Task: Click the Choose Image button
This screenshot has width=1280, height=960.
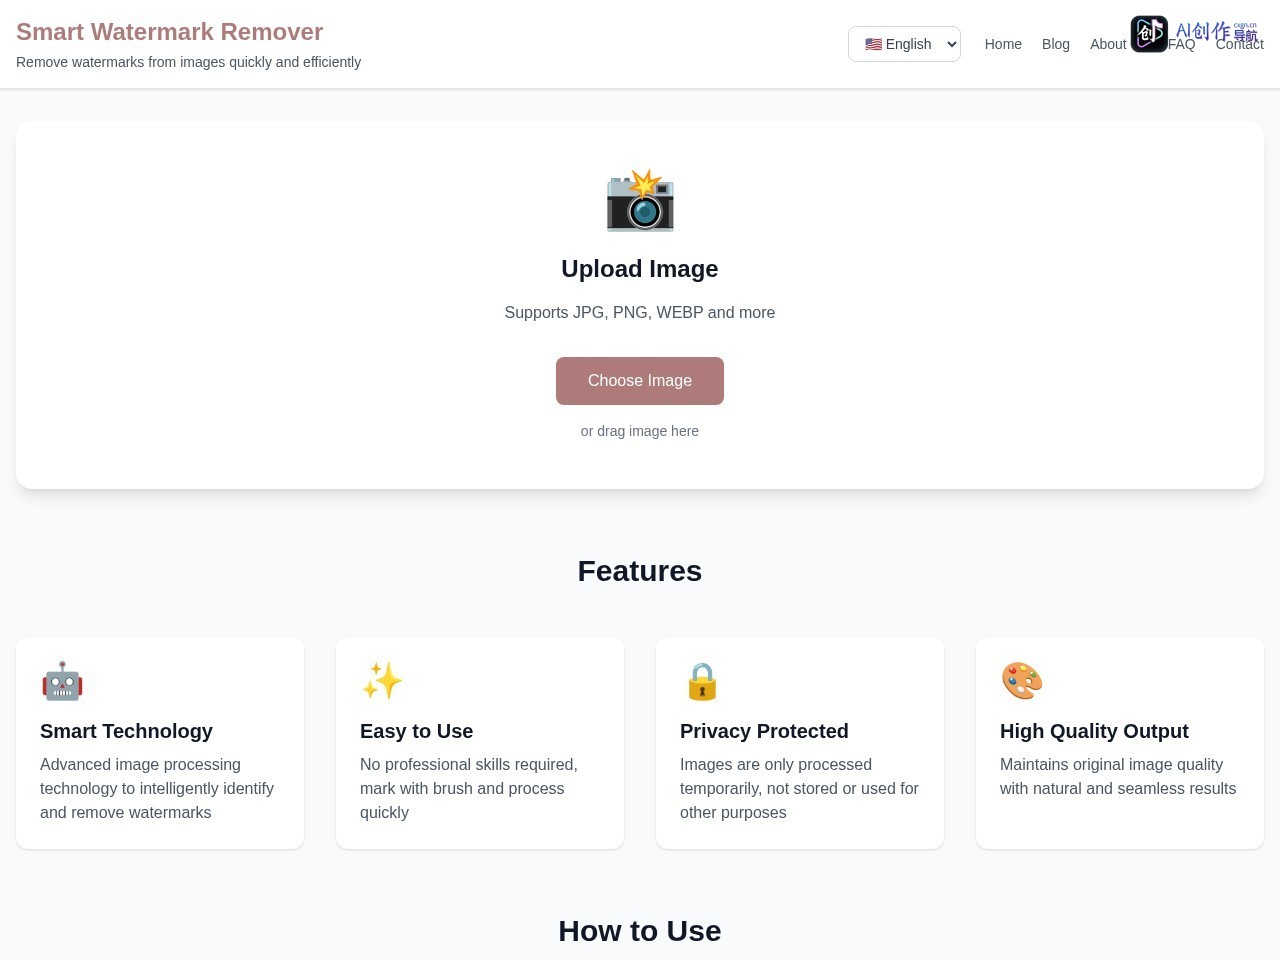Action: click(640, 381)
